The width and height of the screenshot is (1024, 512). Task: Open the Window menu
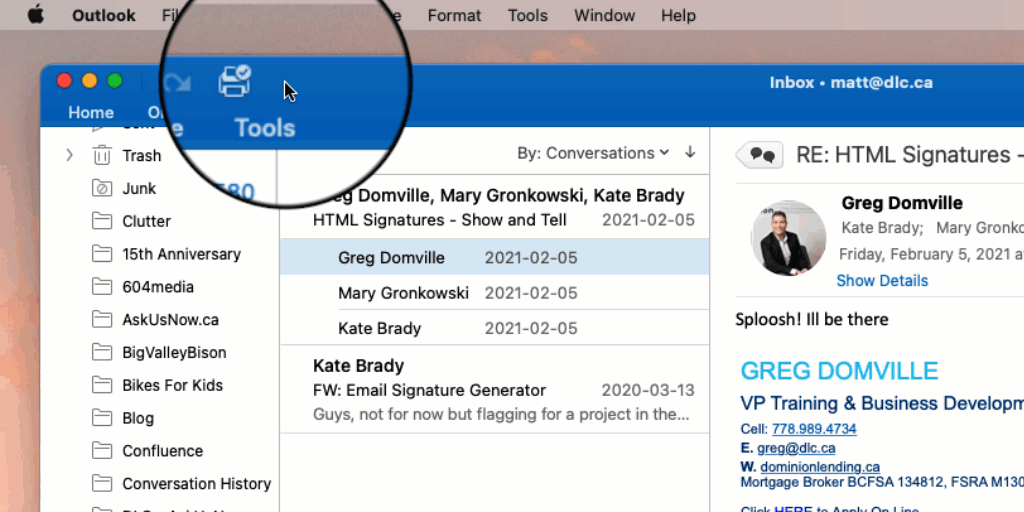(x=604, y=15)
